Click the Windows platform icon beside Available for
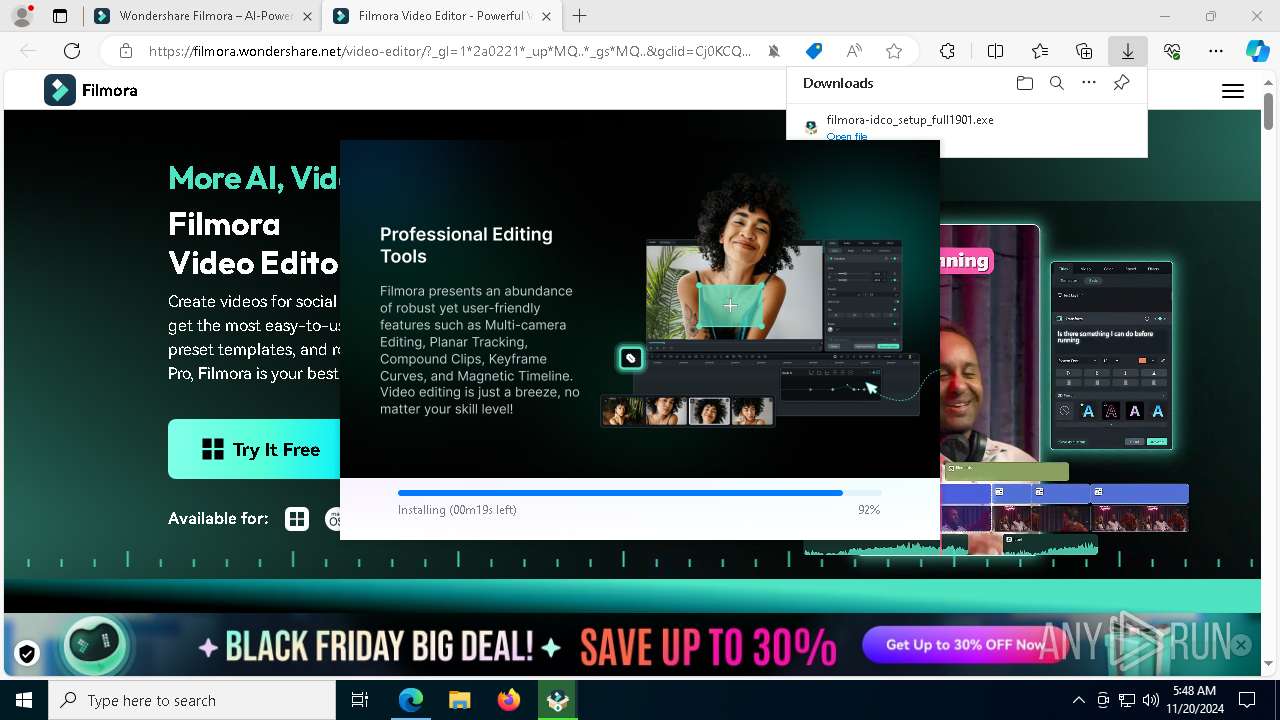Image resolution: width=1280 pixels, height=720 pixels. (297, 519)
